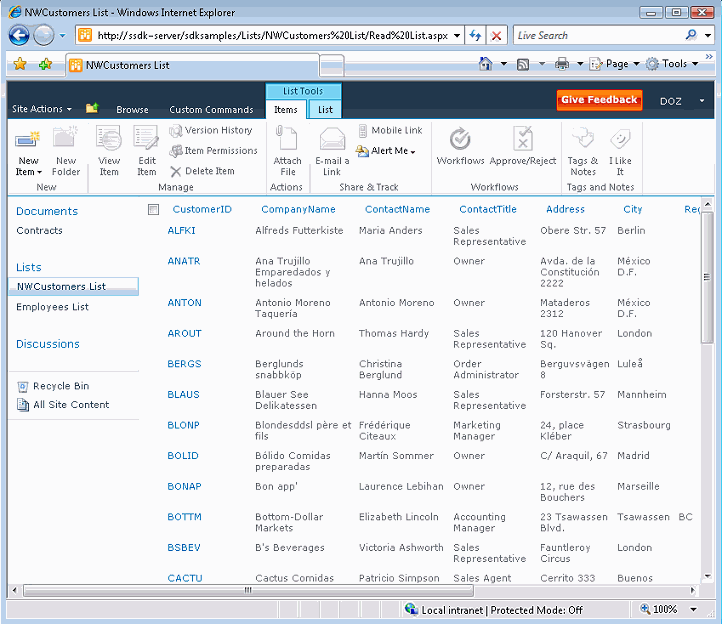Expand the Site Actions menu

pyautogui.click(x=42, y=109)
